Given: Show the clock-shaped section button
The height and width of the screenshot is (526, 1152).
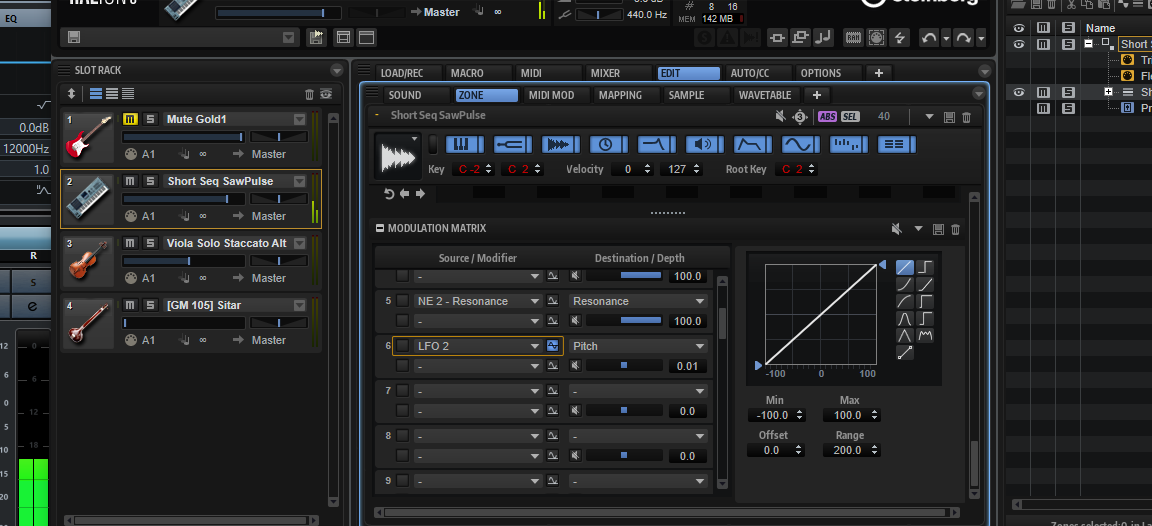Looking at the screenshot, I should point(609,144).
